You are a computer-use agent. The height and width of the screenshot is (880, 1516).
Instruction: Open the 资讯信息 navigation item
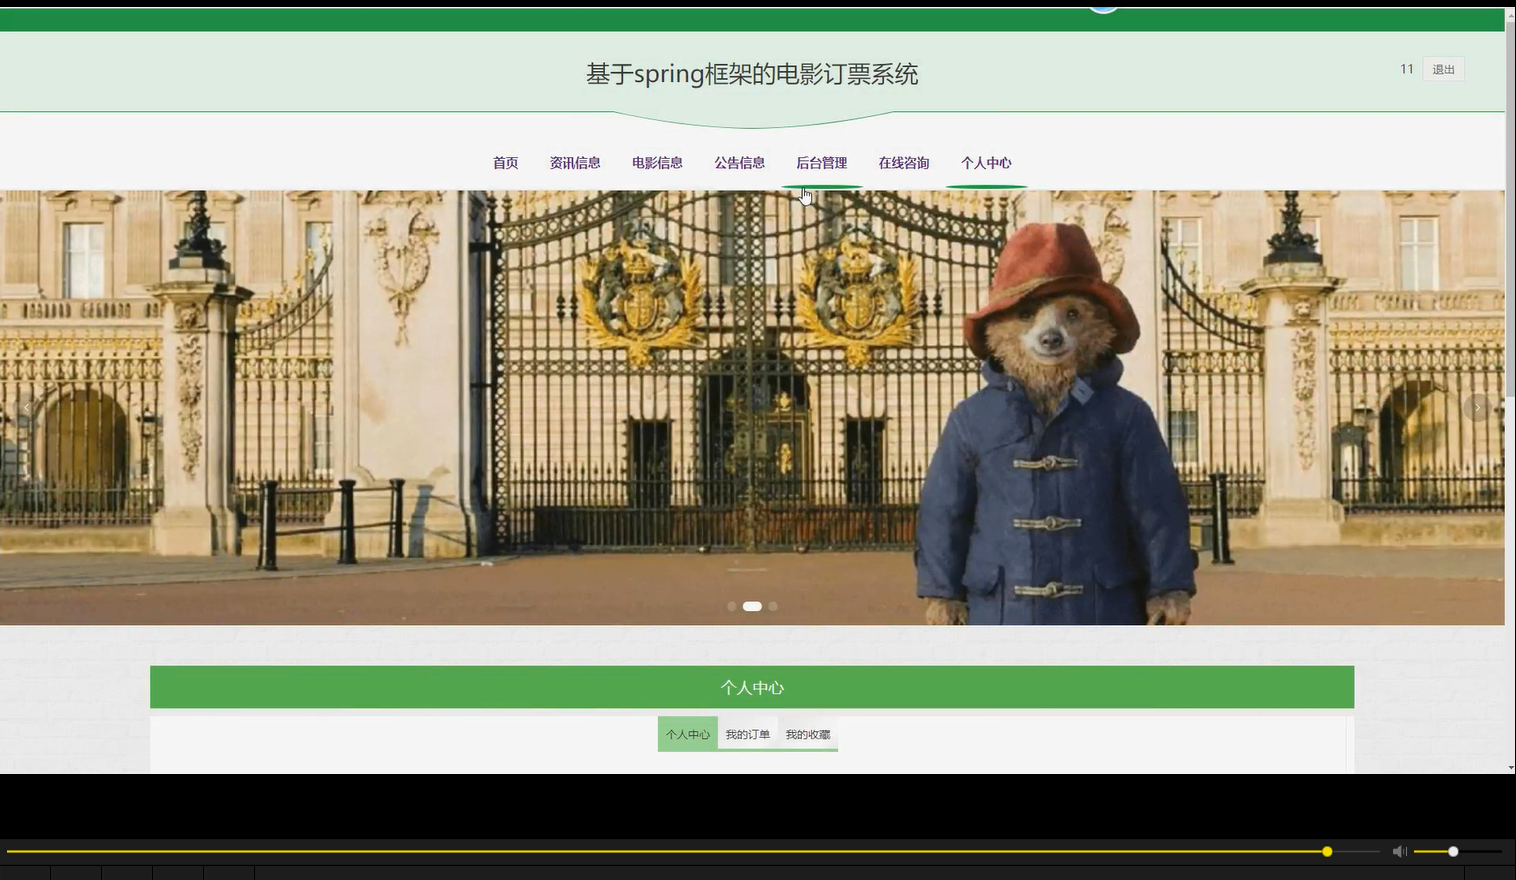[575, 162]
